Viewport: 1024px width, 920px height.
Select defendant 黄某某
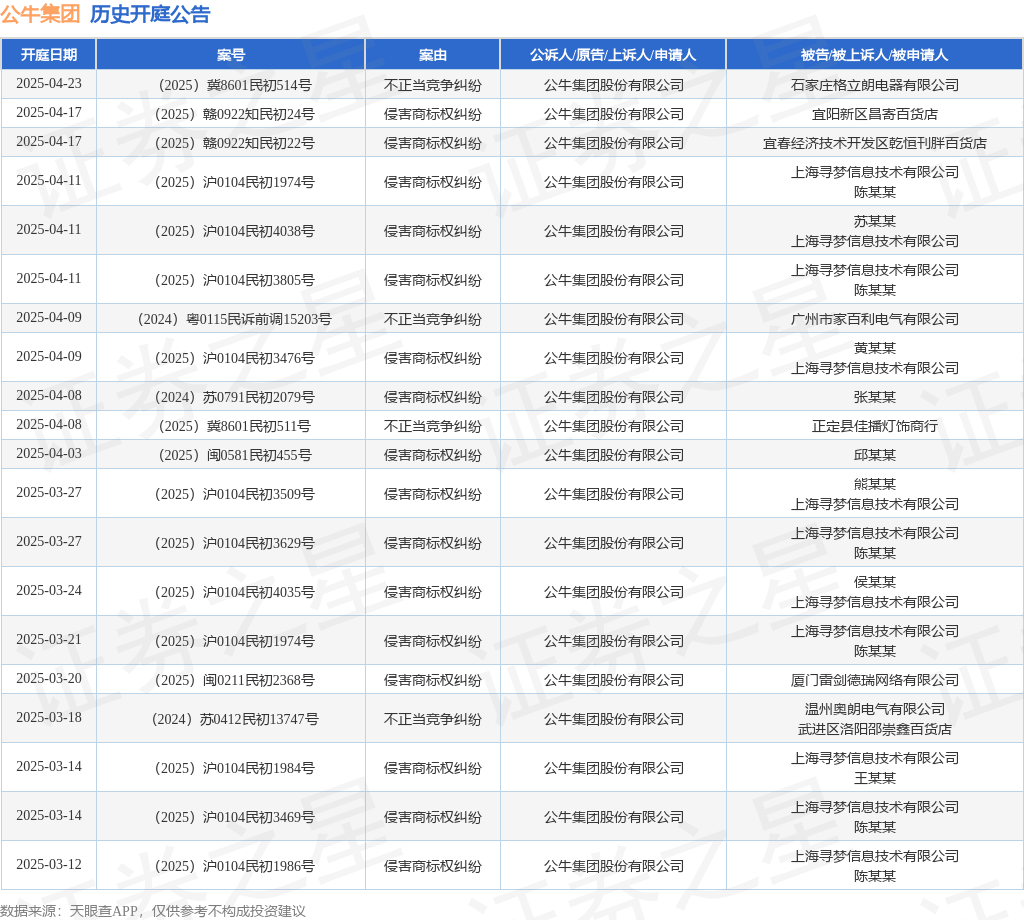click(875, 349)
